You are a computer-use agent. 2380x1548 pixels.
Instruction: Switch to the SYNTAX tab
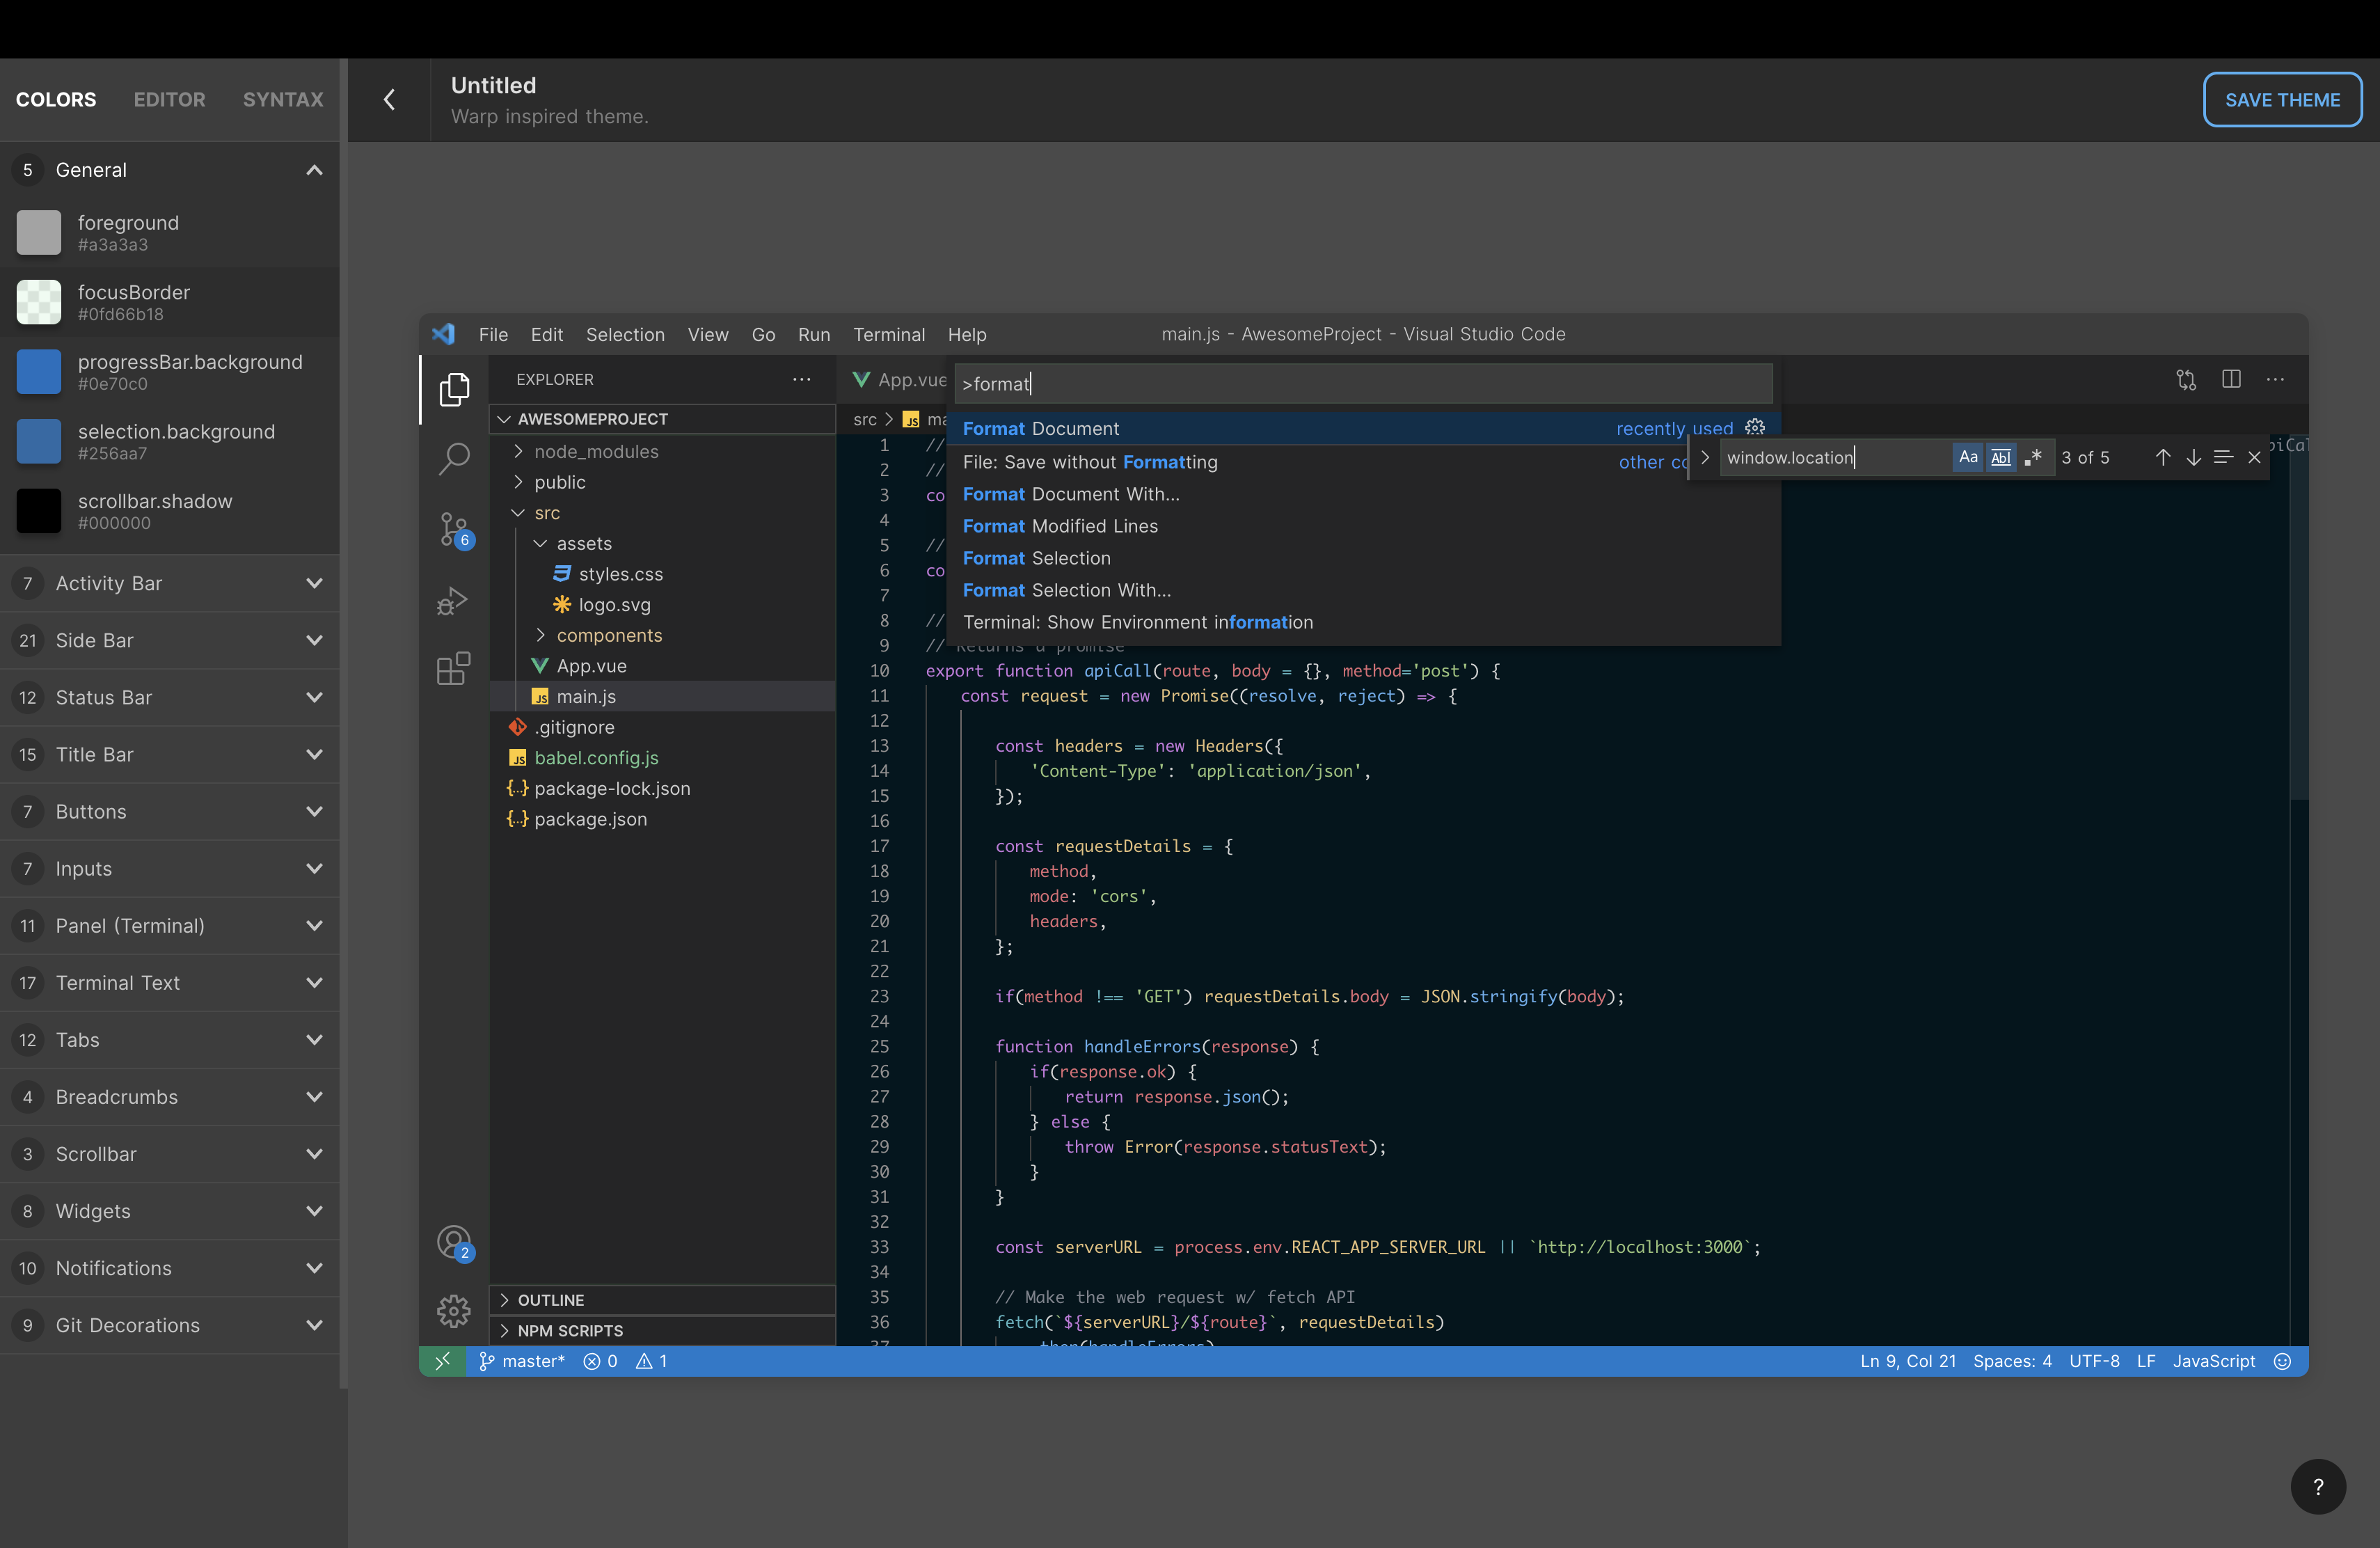point(283,100)
